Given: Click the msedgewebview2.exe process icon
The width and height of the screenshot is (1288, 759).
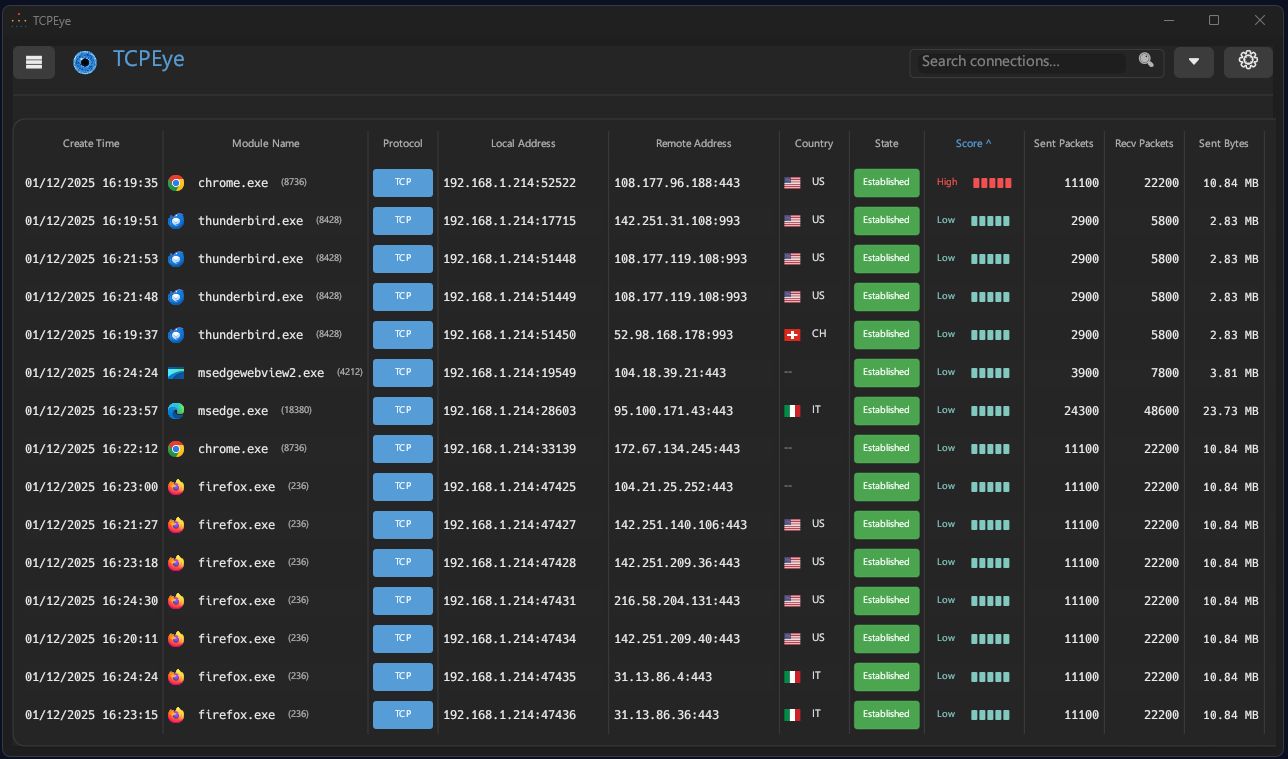Looking at the screenshot, I should 176,373.
